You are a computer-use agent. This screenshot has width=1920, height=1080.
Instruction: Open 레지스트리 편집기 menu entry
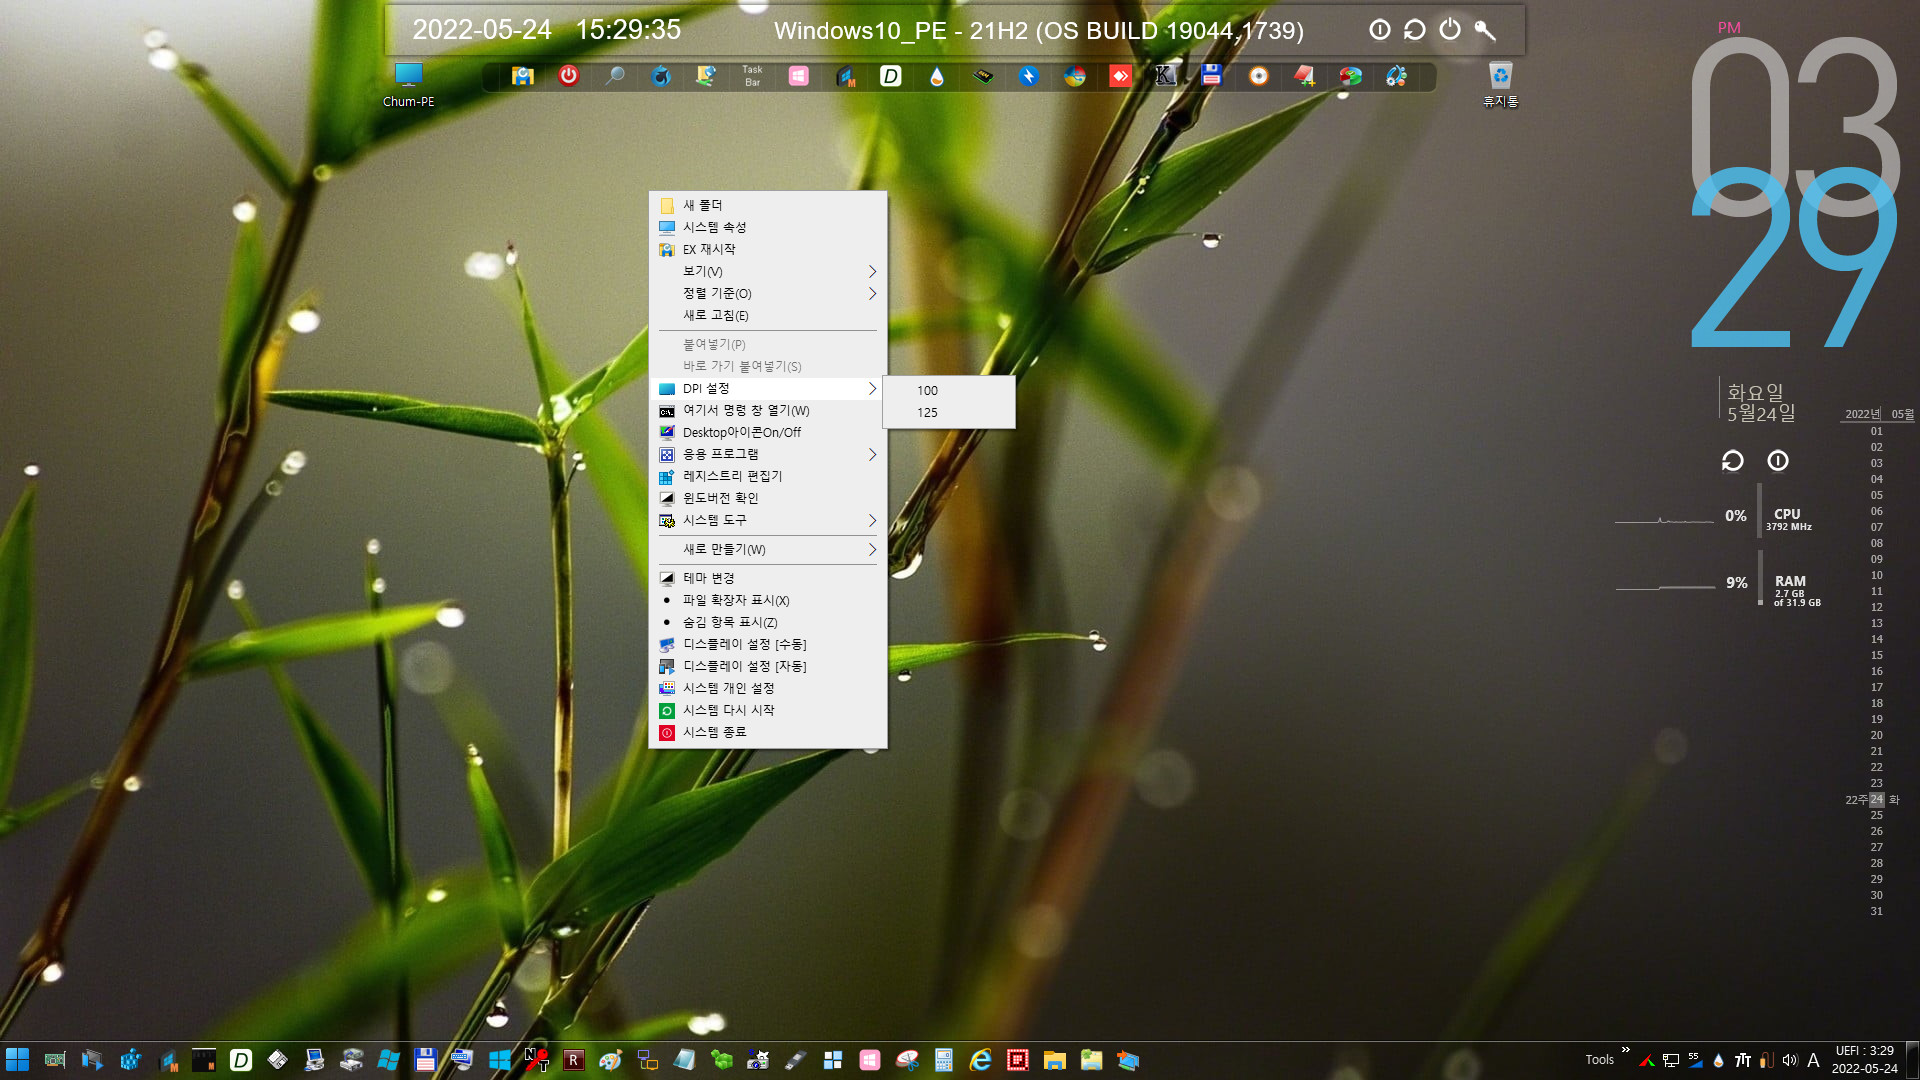[x=768, y=476]
